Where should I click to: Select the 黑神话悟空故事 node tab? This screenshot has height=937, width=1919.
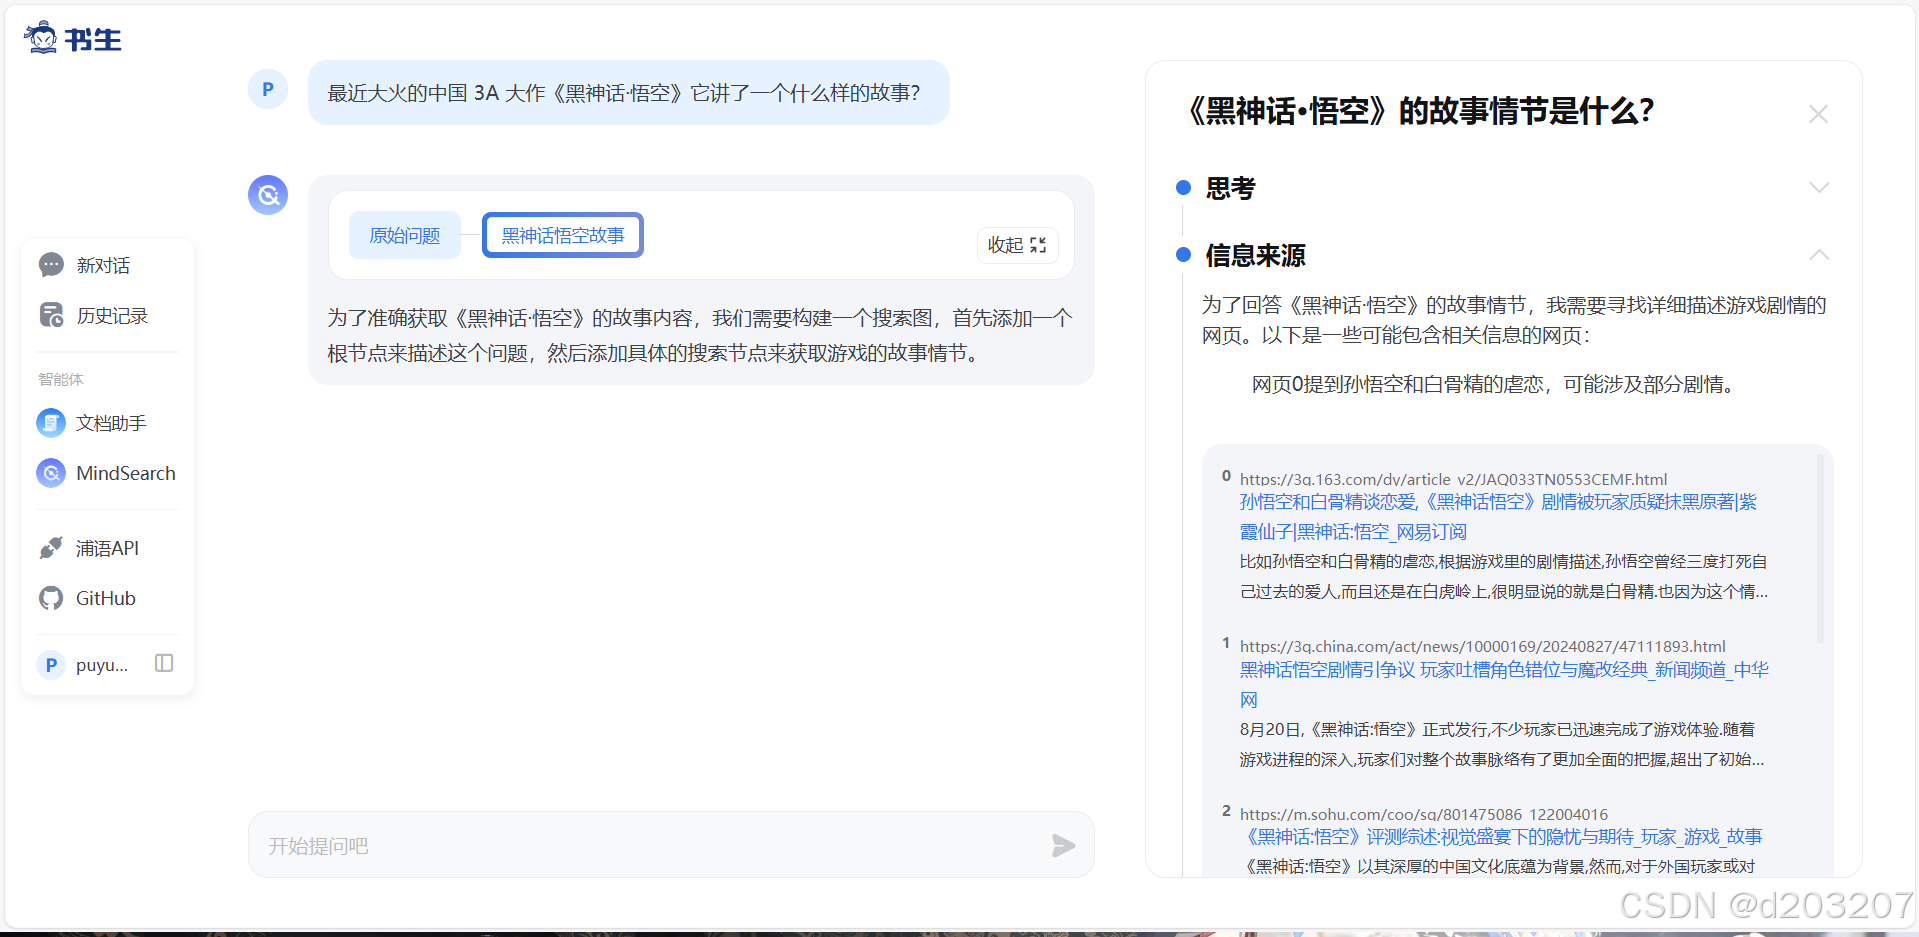coord(562,234)
